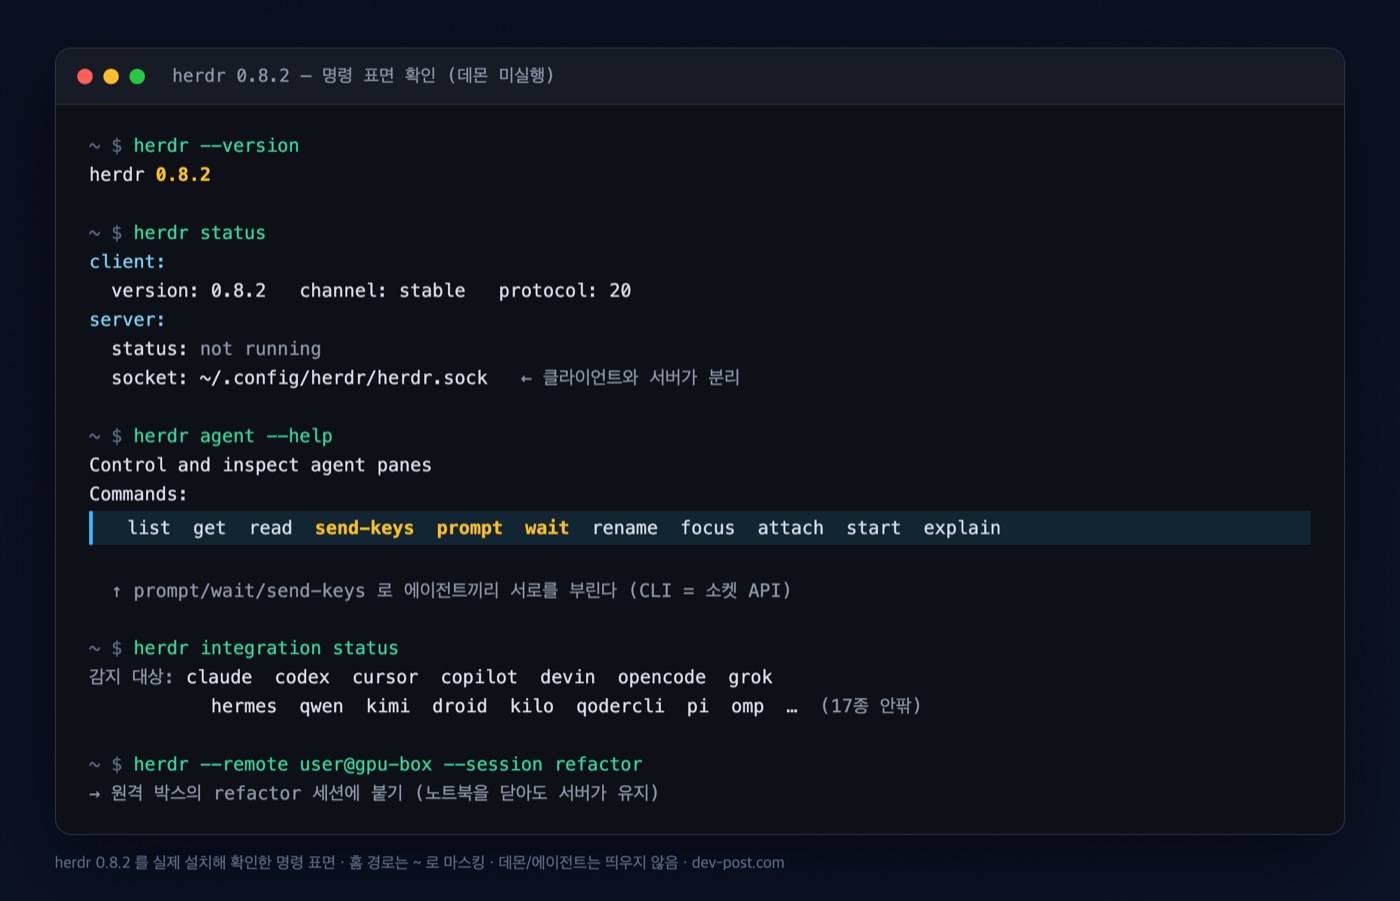
Task: Click 'version: 0.8.2' in client section
Action: 188,291
